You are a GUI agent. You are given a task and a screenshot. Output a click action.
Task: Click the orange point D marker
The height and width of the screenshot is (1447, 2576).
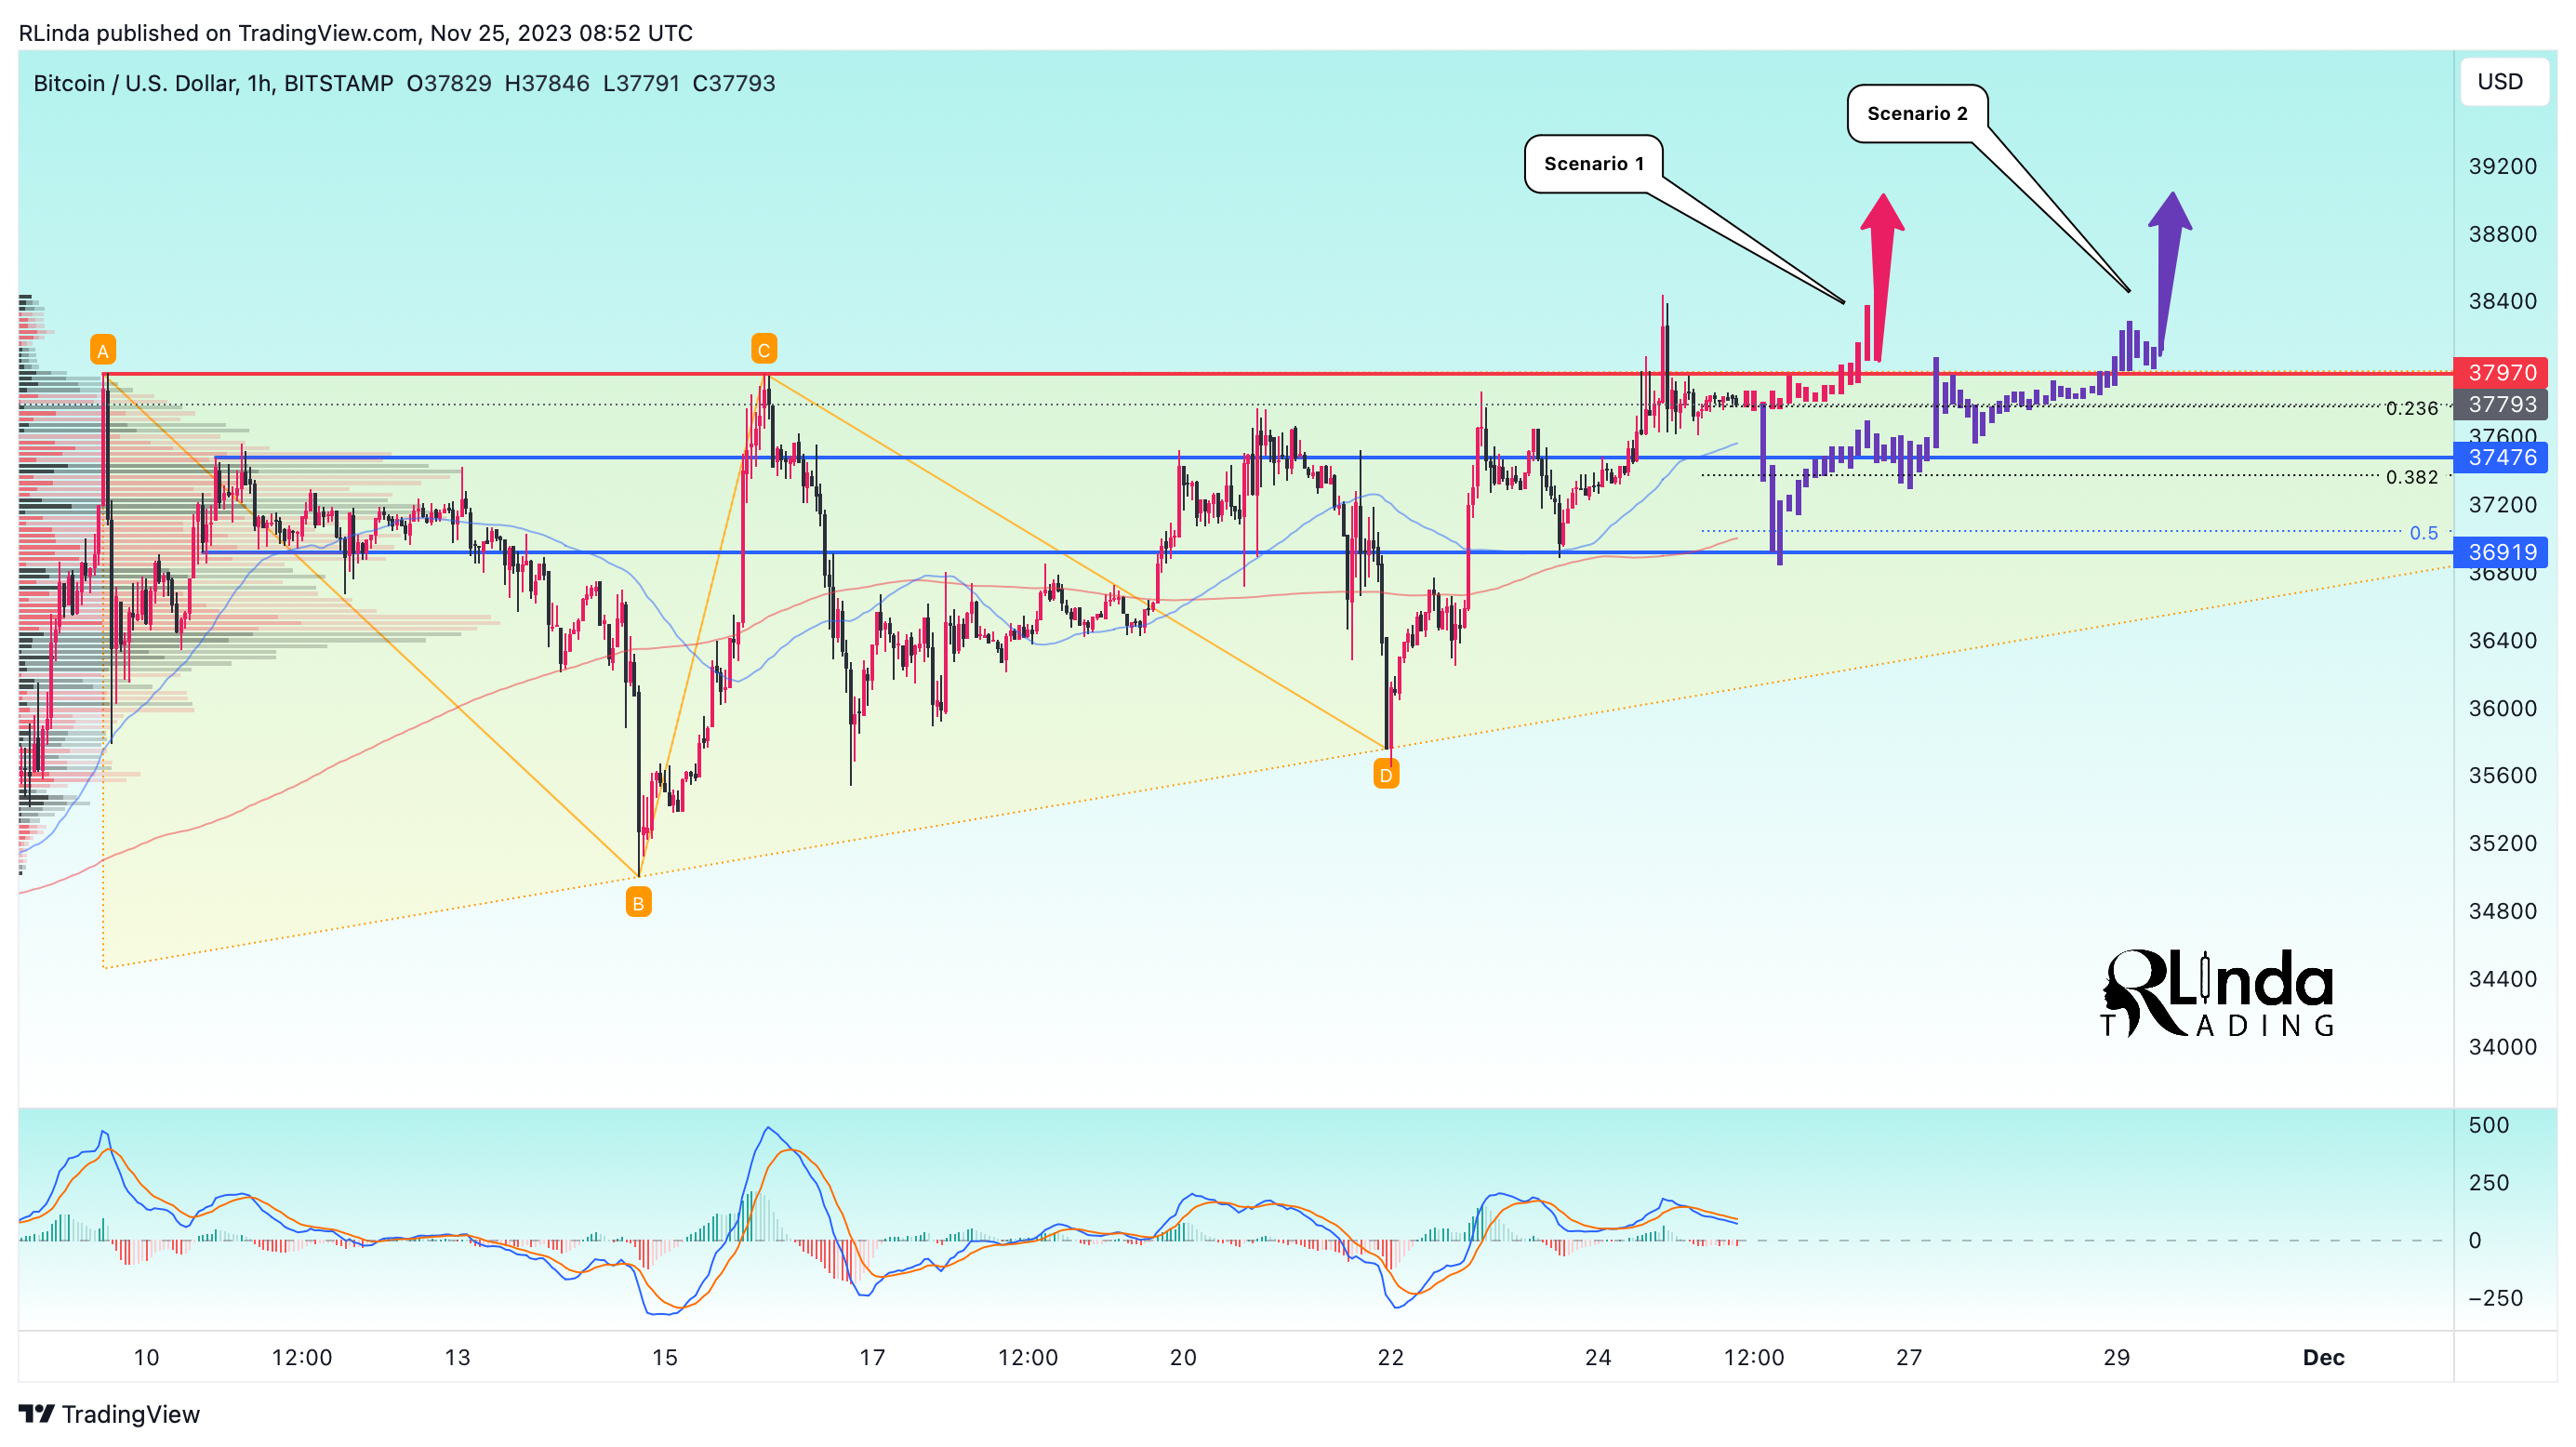point(1386,774)
